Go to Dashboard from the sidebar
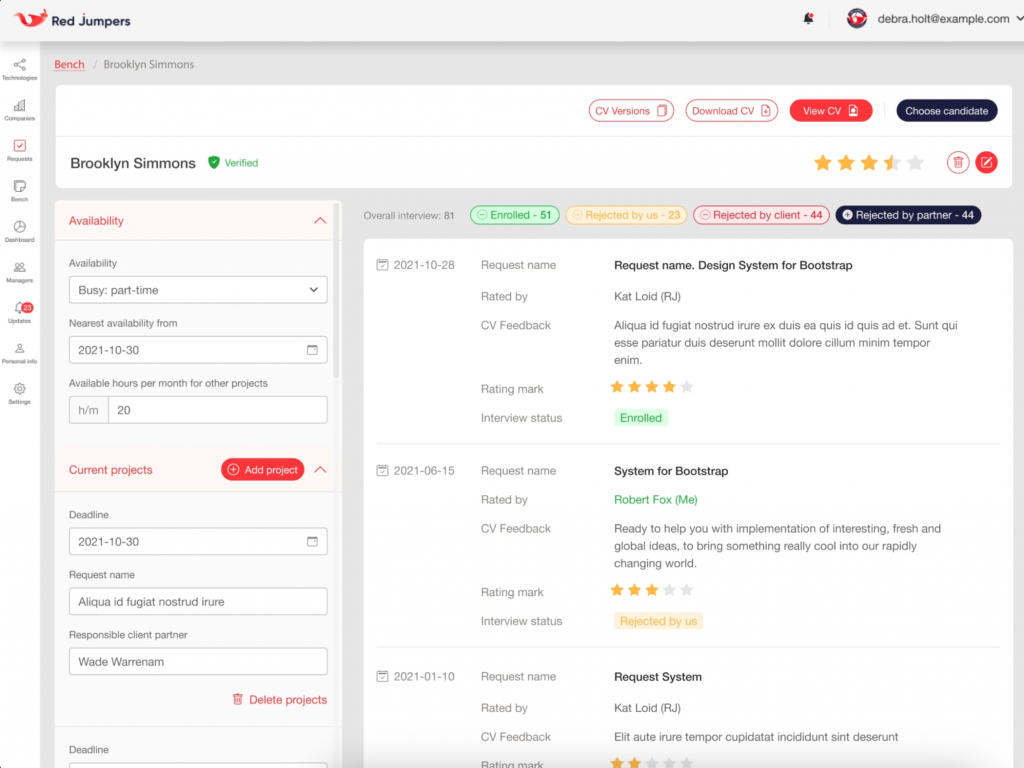Image resolution: width=1024 pixels, height=768 pixels. pyautogui.click(x=19, y=230)
